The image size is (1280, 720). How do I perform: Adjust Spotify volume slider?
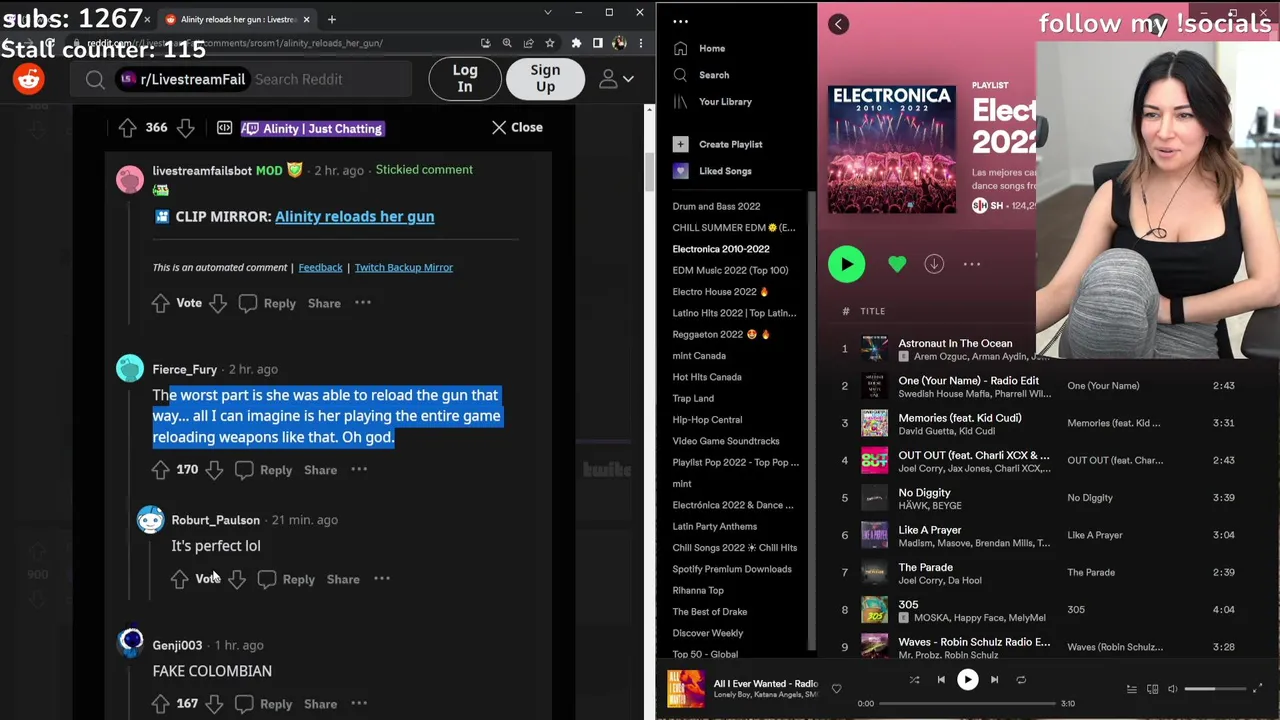tap(1215, 689)
